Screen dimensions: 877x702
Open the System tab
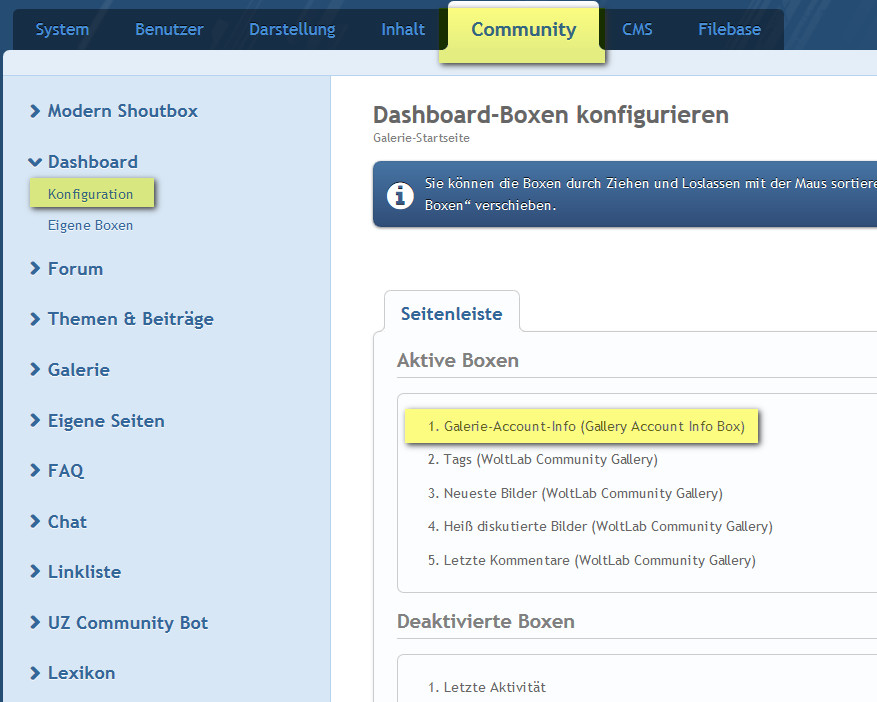[x=62, y=29]
